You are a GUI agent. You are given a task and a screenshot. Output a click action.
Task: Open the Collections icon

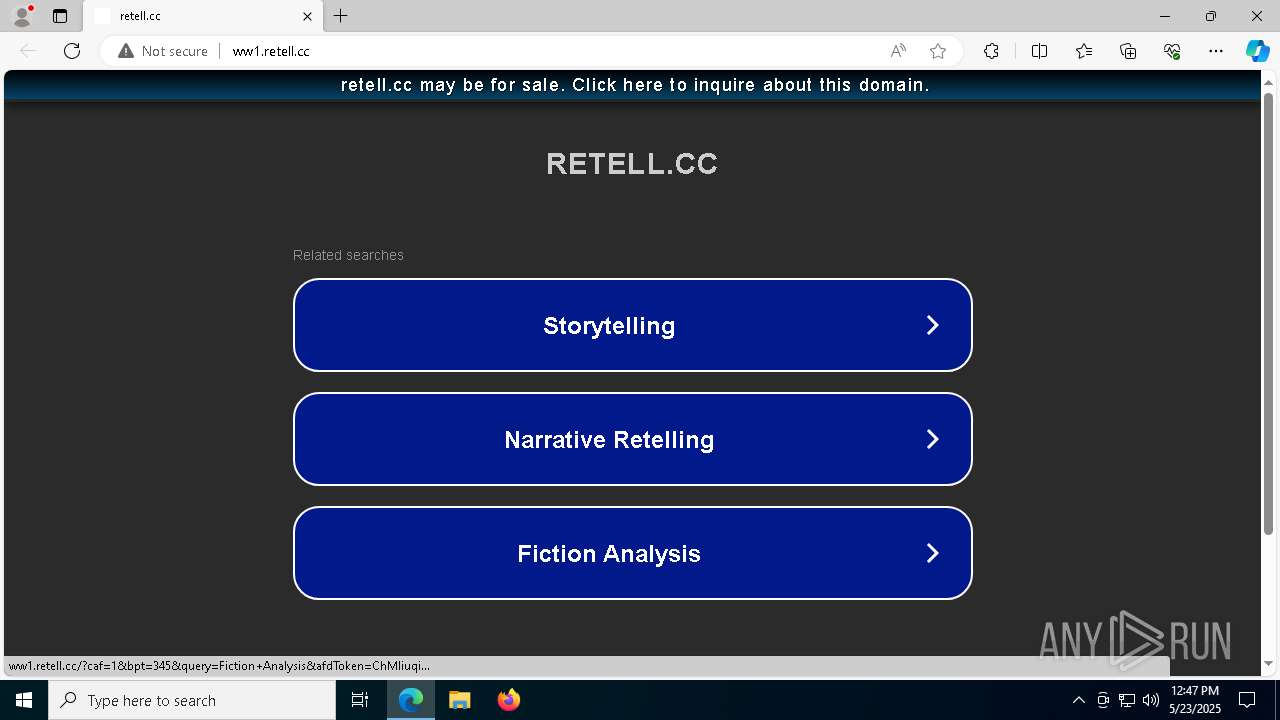1128,51
